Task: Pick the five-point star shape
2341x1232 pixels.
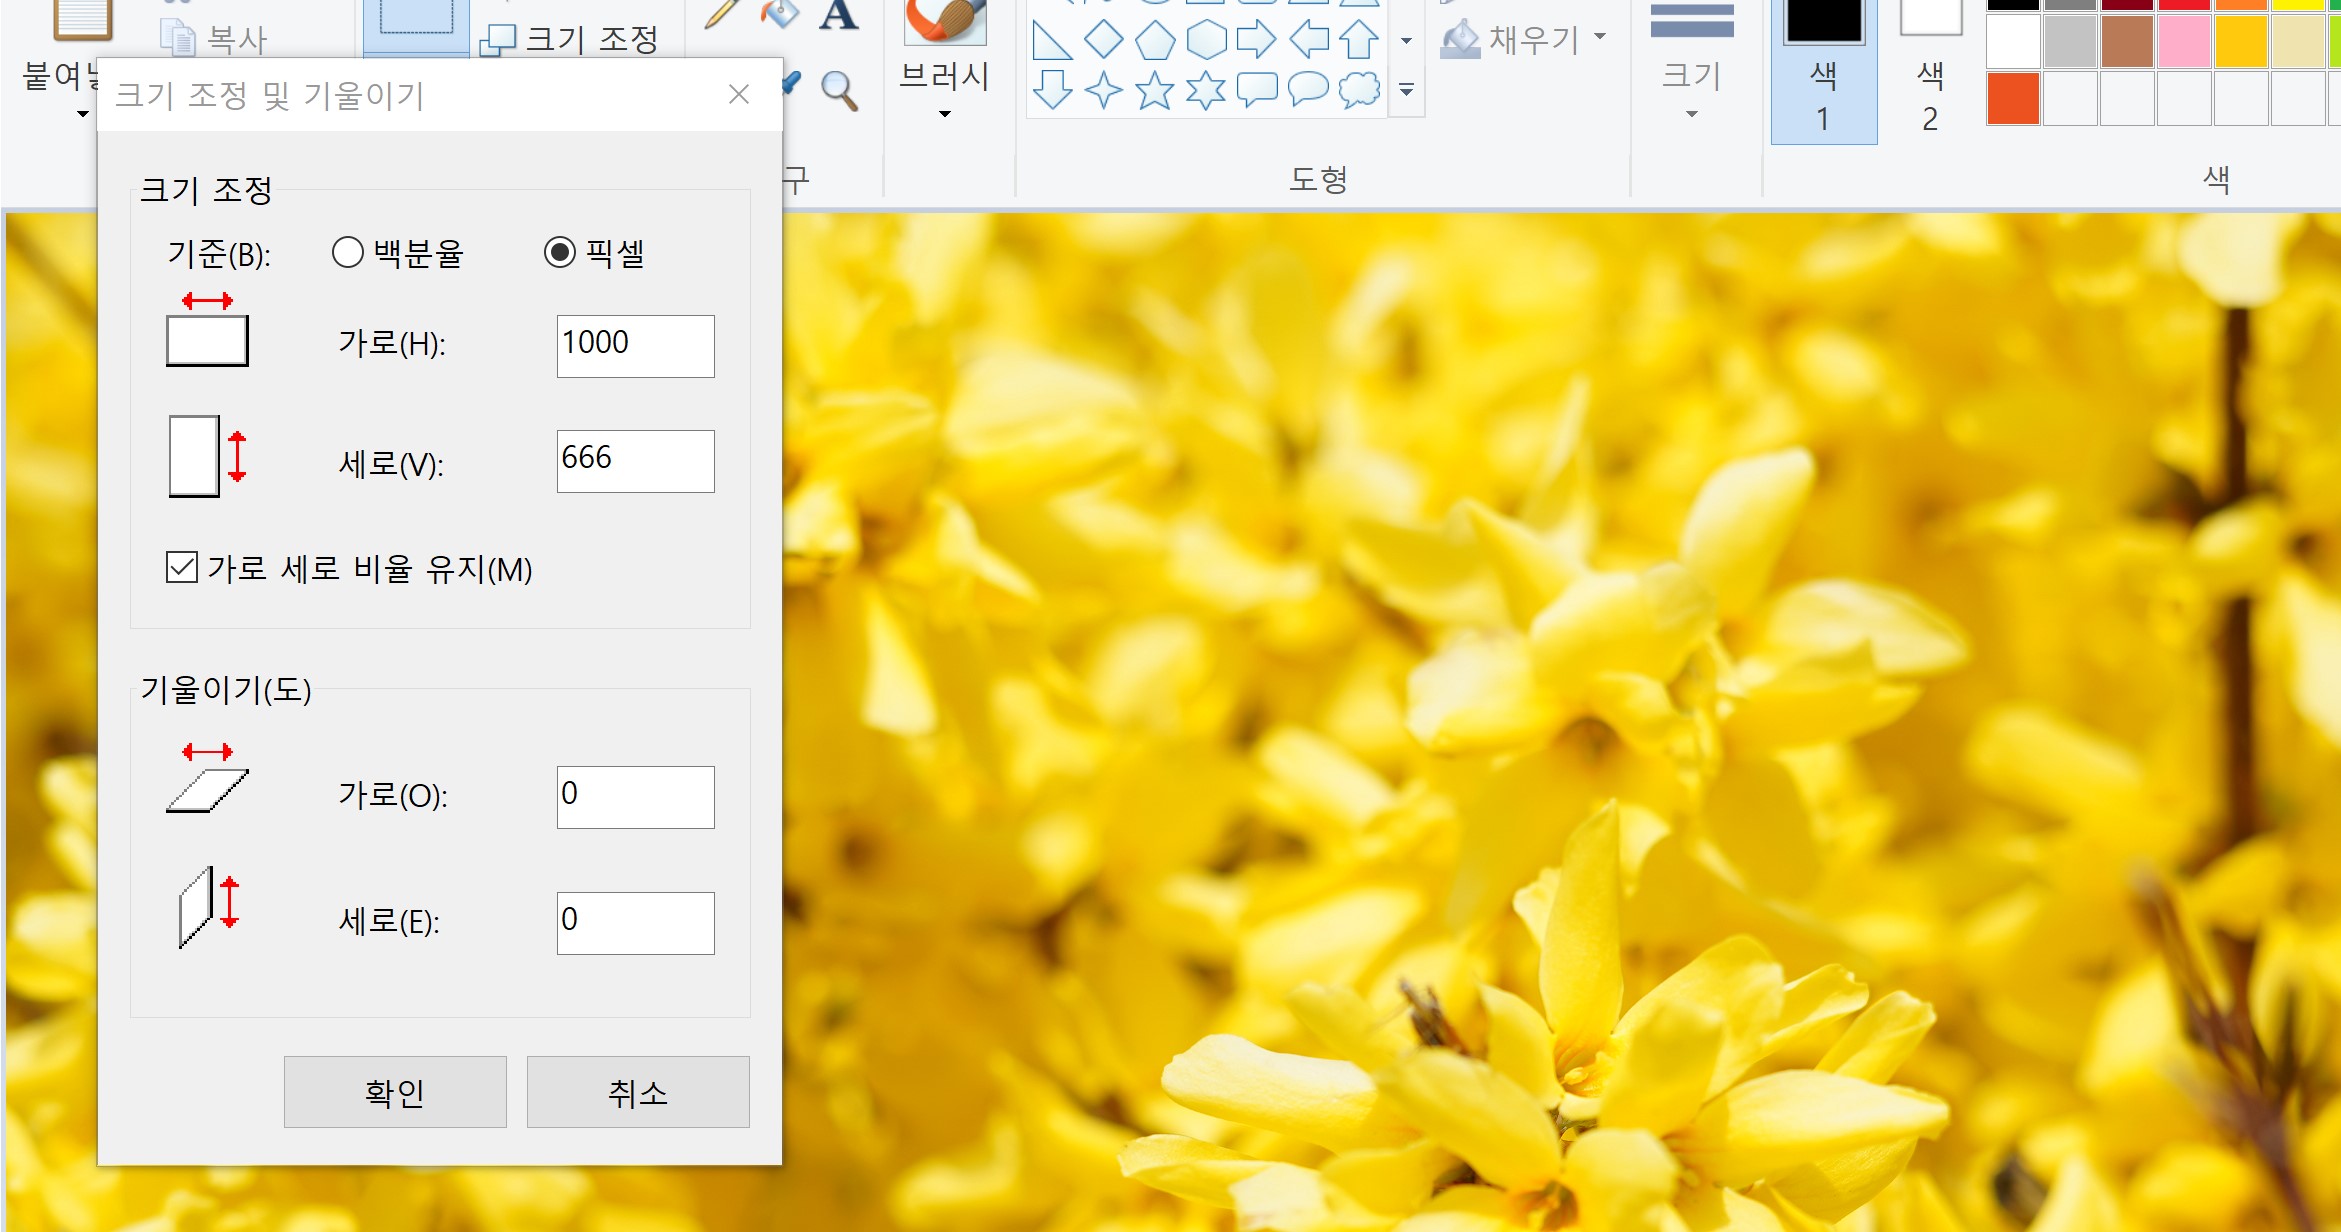Action: pos(1155,91)
